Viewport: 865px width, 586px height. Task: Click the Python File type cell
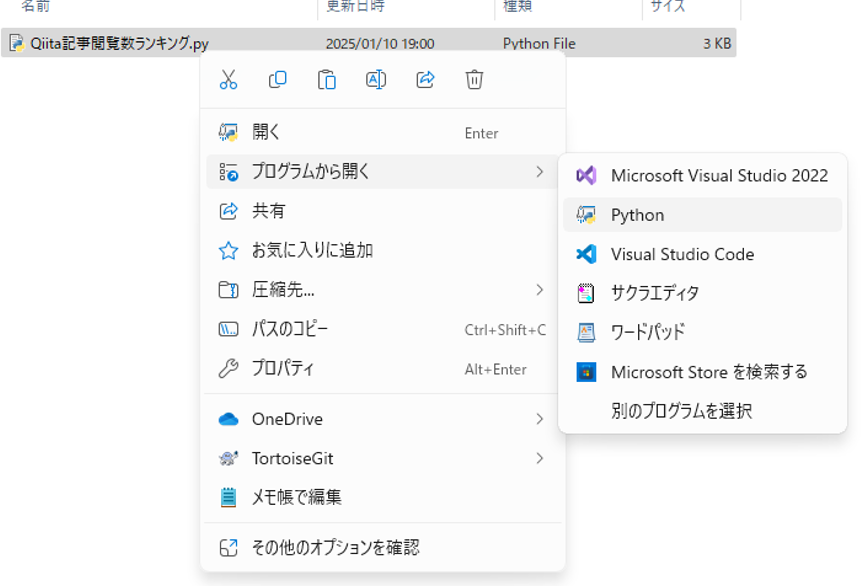[539, 44]
